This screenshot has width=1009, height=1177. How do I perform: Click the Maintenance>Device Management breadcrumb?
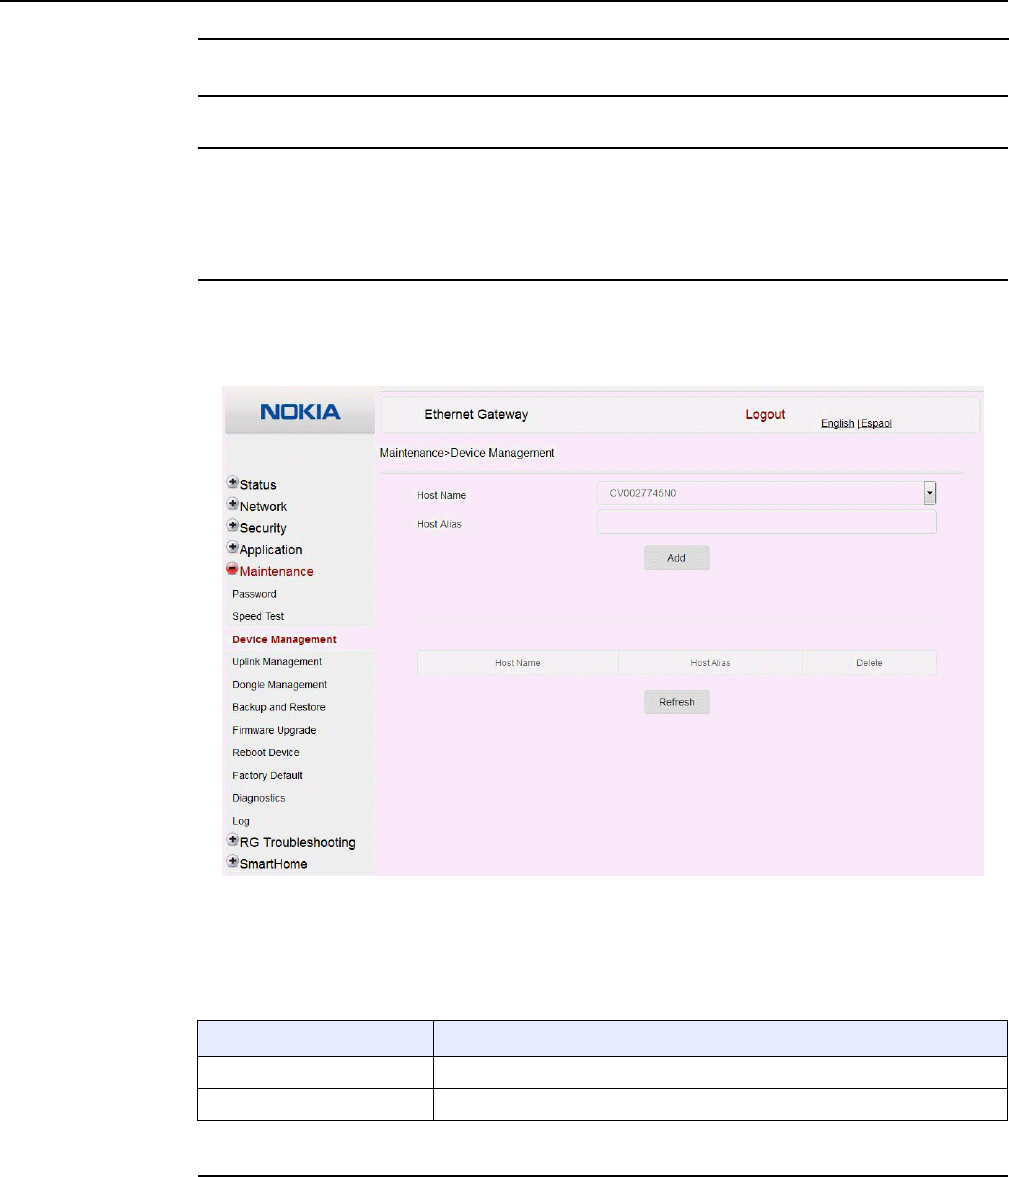[x=467, y=453]
